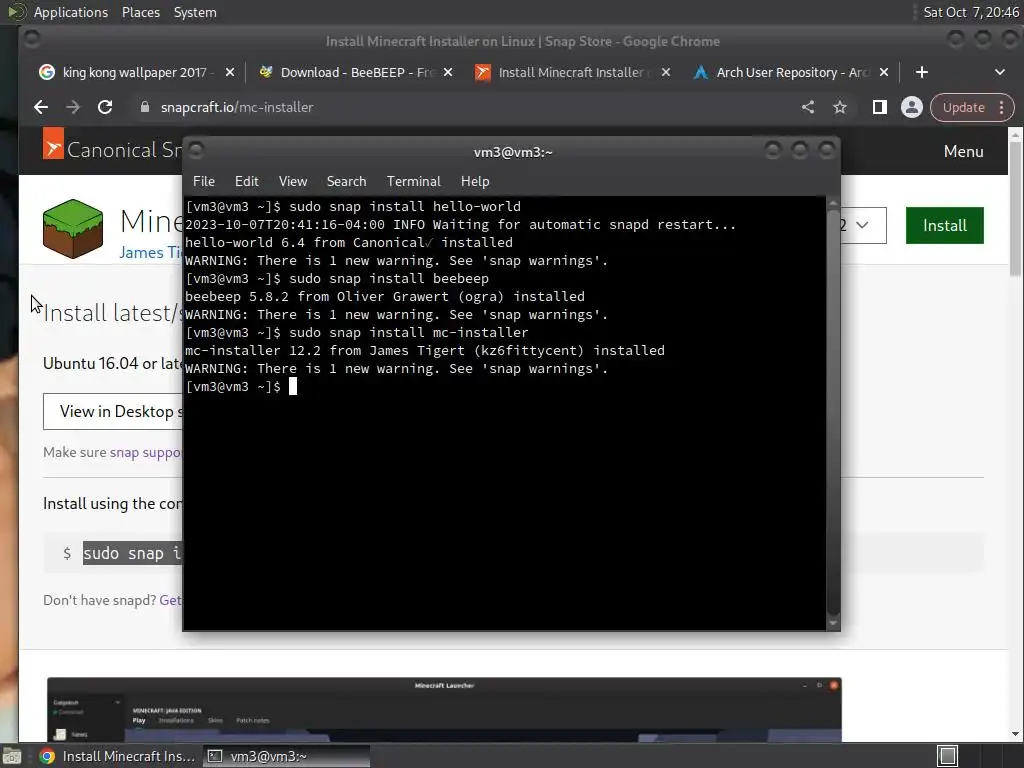The image size is (1024, 768).
Task: Activate vm3@vm3:~ taskbar item
Action: (x=287, y=756)
